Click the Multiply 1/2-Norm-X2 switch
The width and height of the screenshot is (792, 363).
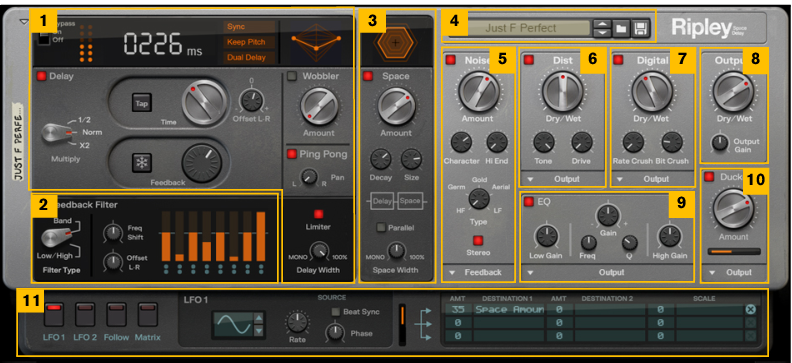57,133
